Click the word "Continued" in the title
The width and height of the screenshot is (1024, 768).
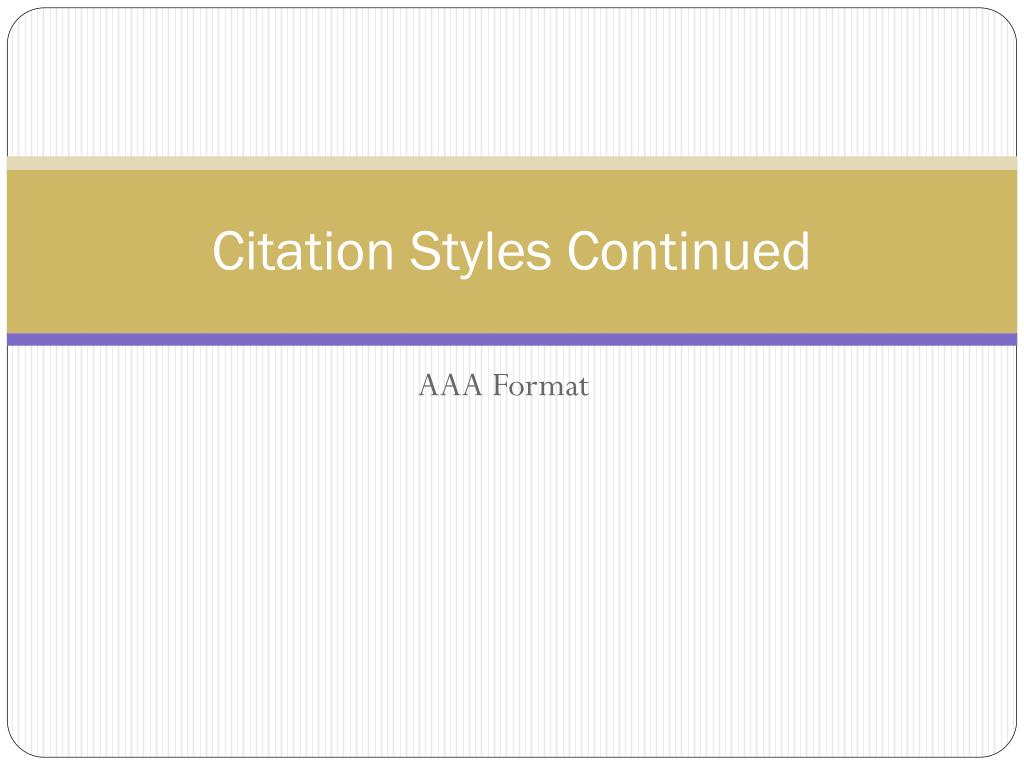click(x=688, y=251)
